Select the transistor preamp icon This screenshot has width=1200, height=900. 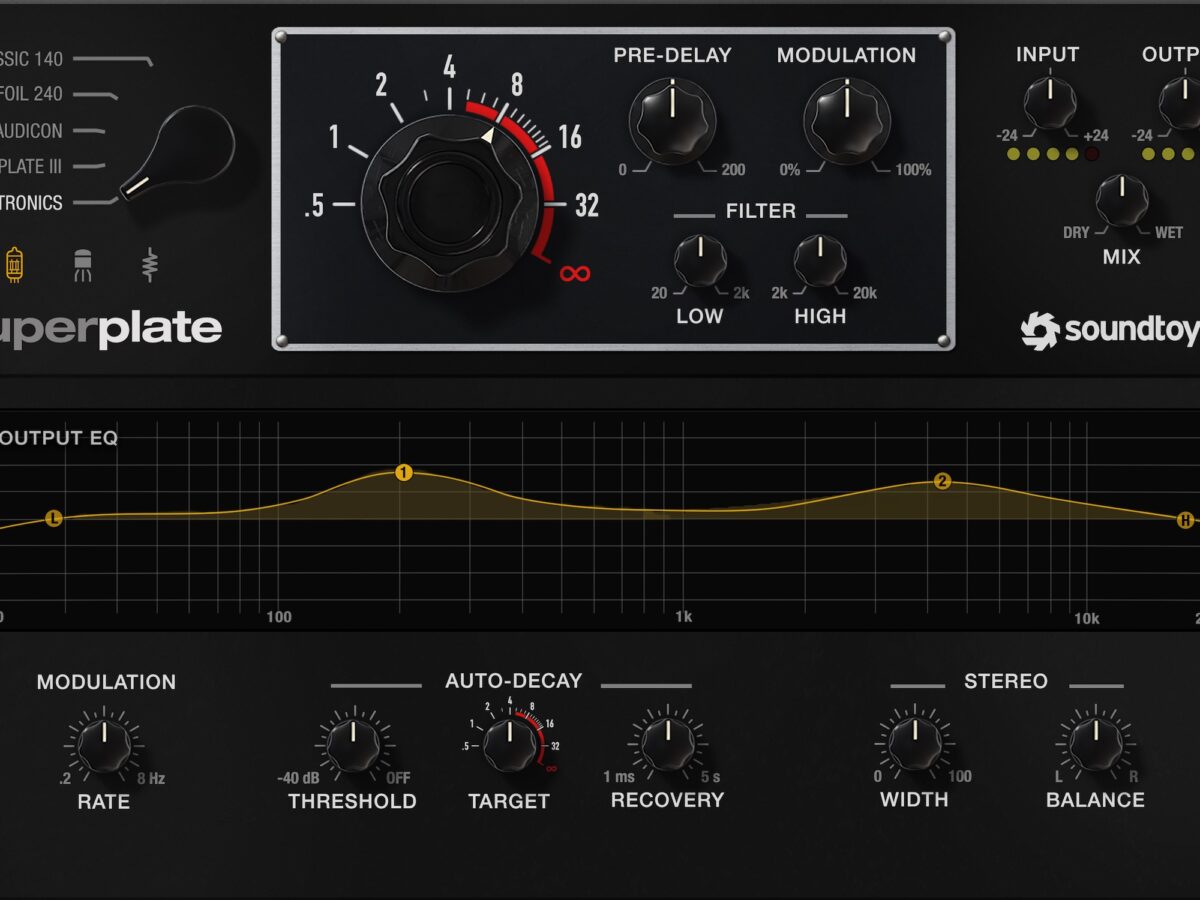pos(82,264)
